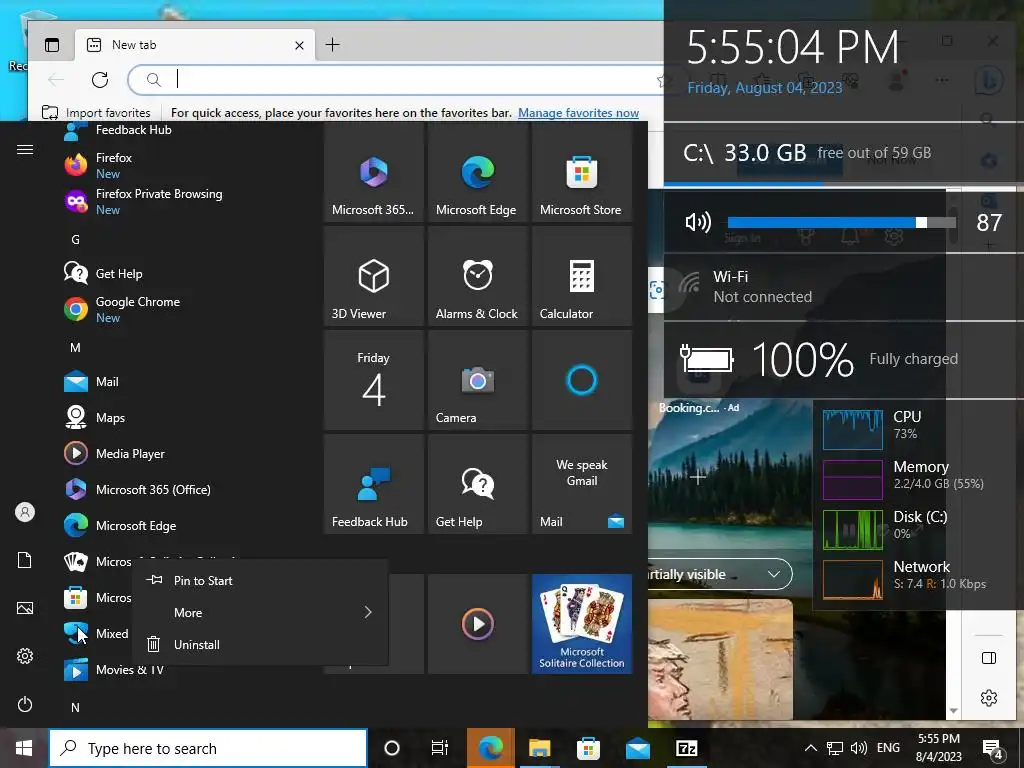Choose Uninstall from context menu
The image size is (1024, 768).
[x=260, y=645]
